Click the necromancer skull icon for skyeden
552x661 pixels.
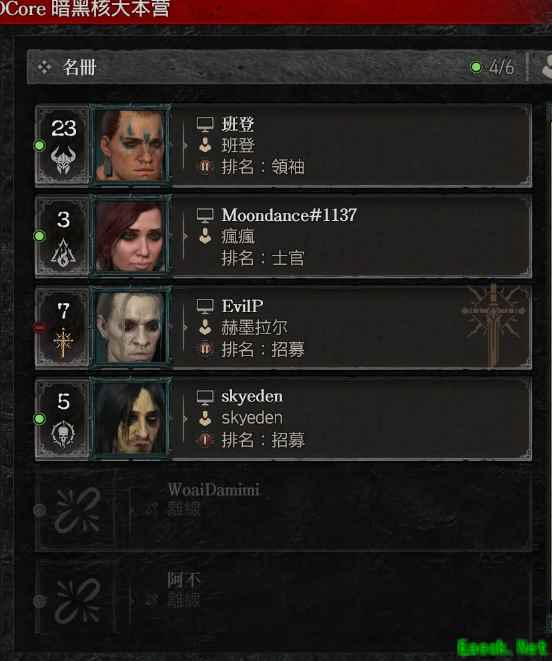63,434
